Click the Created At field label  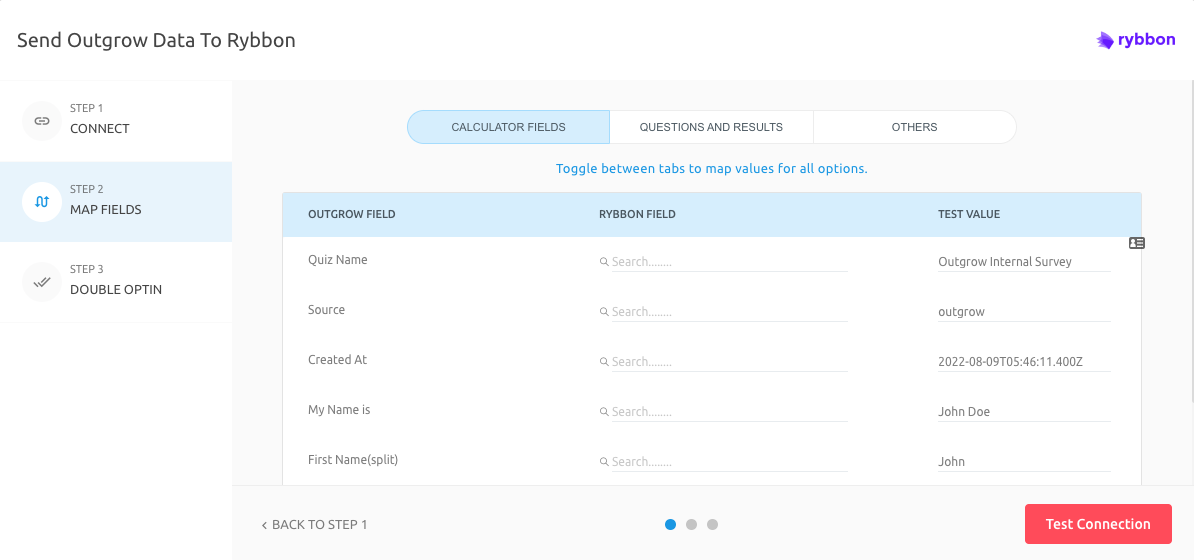point(337,360)
